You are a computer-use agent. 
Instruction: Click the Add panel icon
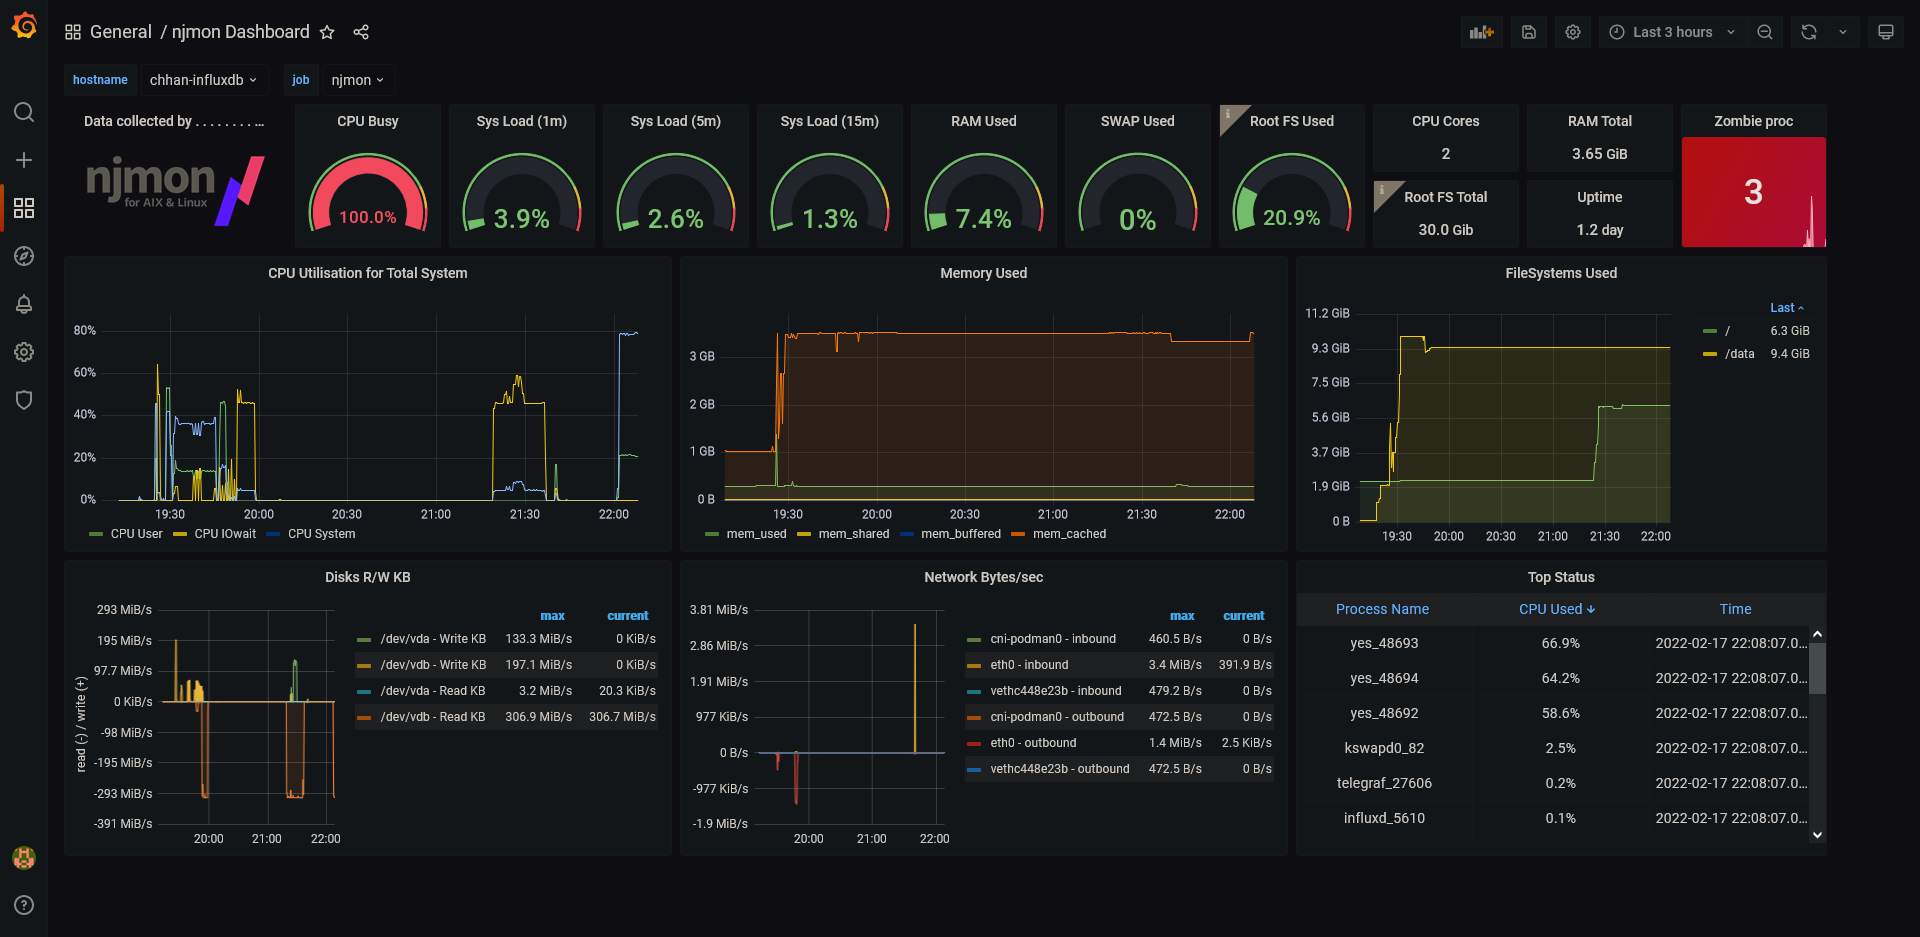coord(1482,32)
